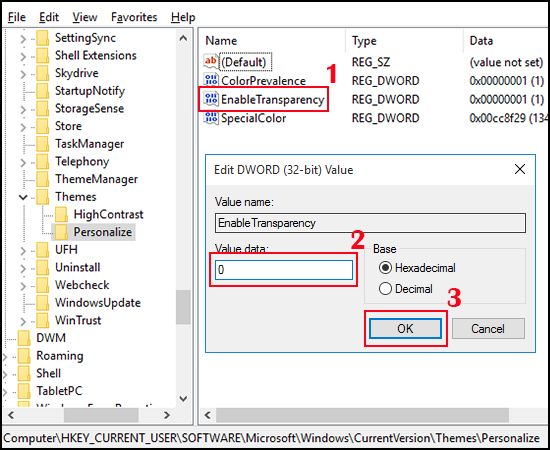
Task: Expand the Webcheck key
Action: click(23, 286)
